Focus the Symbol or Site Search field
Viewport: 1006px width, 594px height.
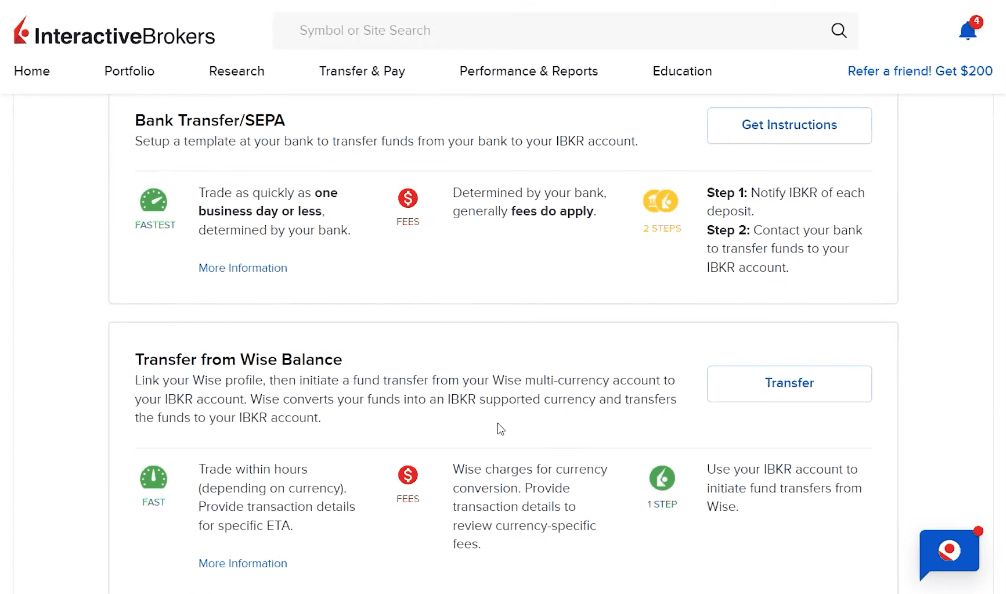(x=550, y=31)
